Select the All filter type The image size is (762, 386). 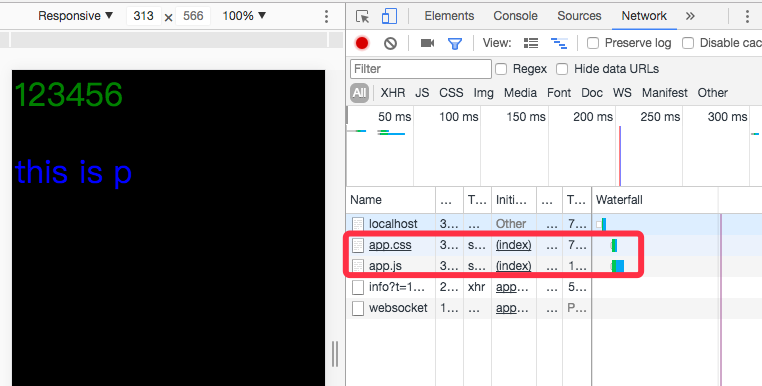[x=360, y=93]
